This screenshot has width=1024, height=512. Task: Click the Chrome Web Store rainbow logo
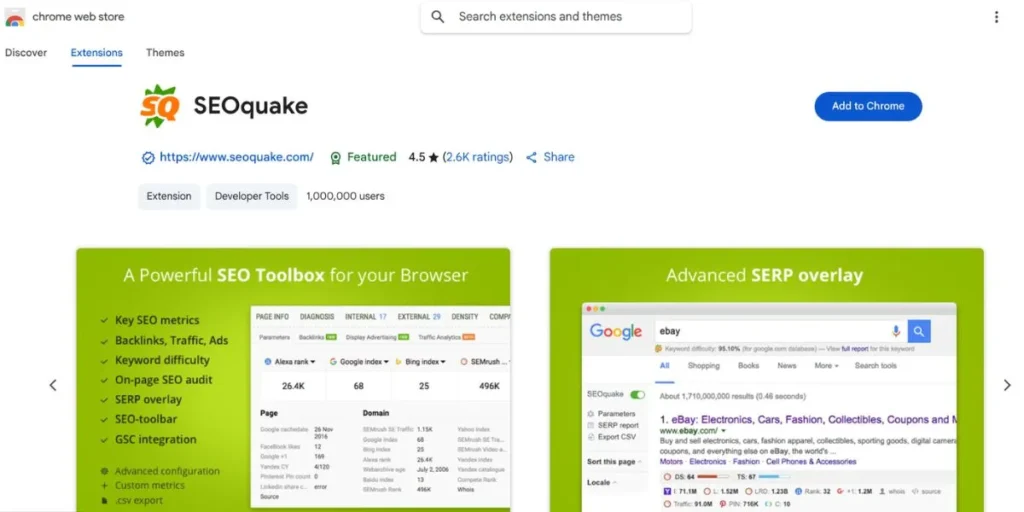point(15,17)
